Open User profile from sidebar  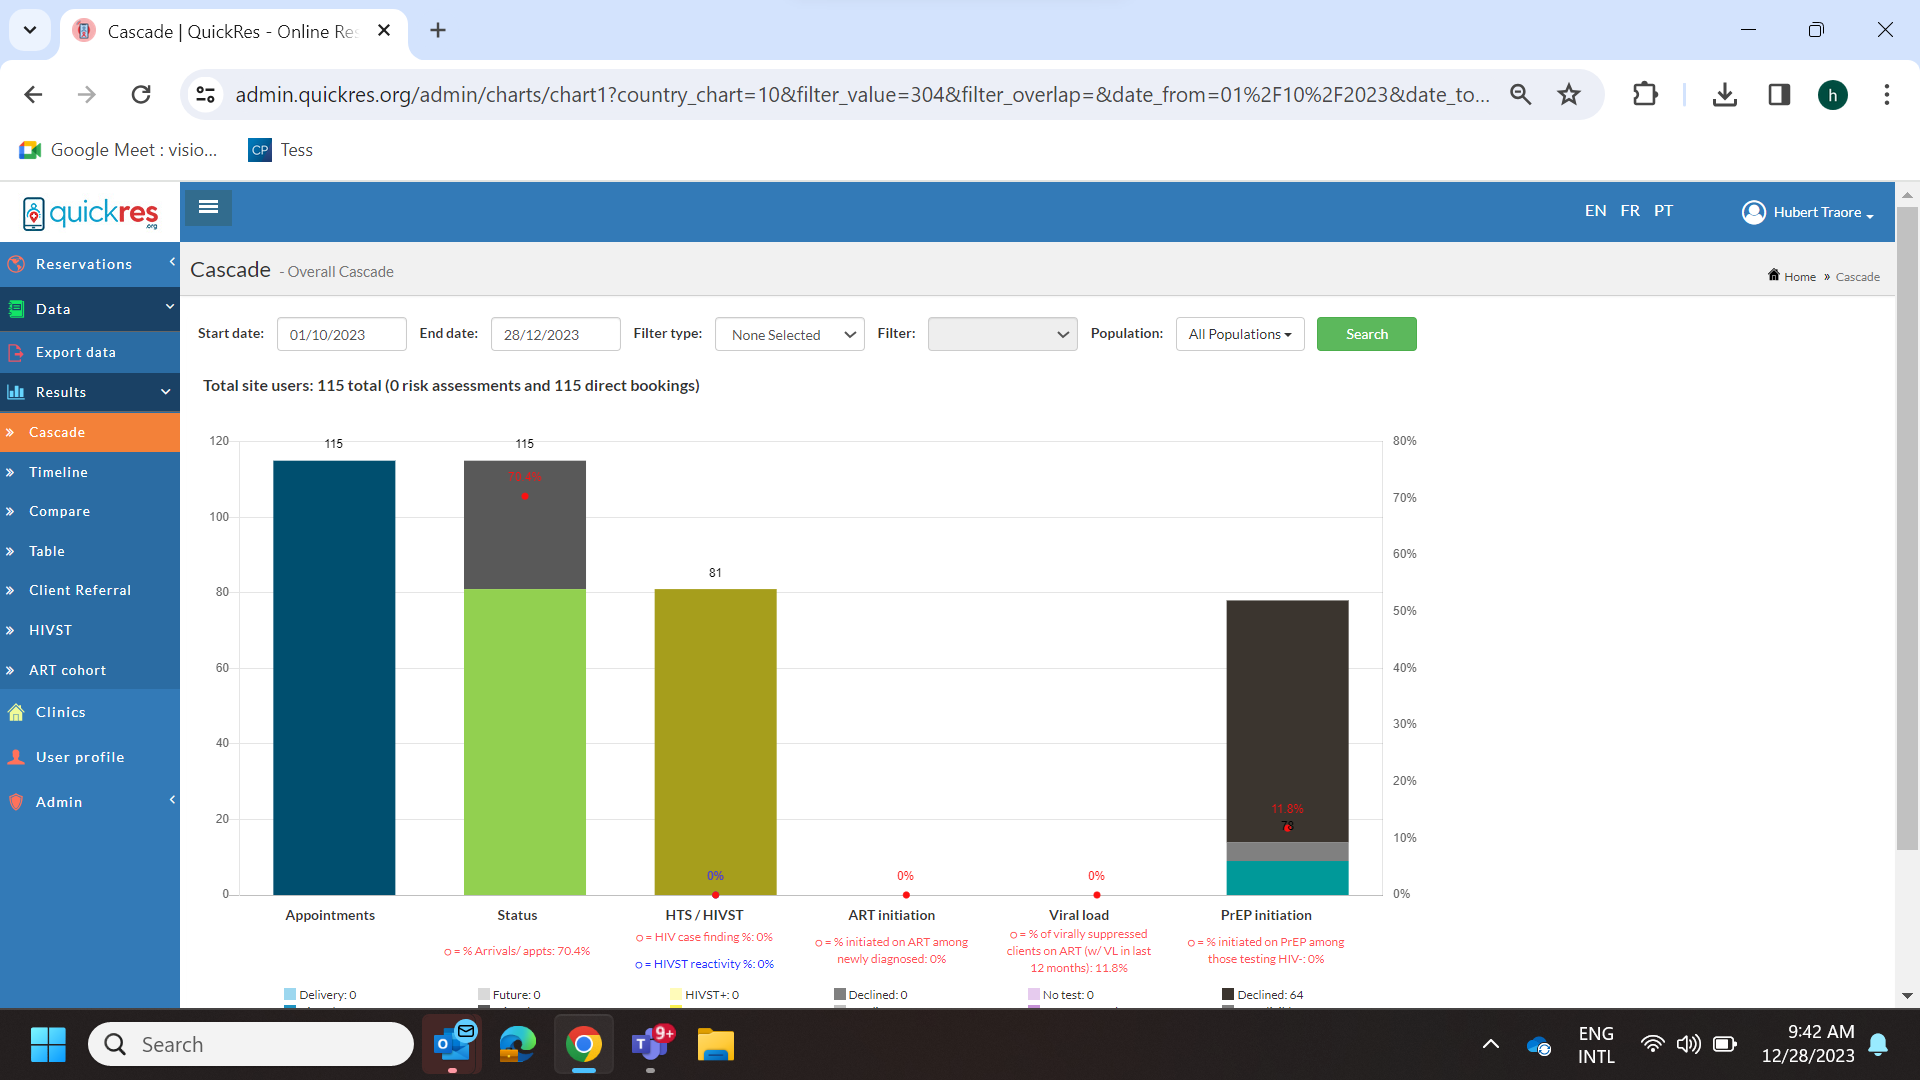(80, 757)
